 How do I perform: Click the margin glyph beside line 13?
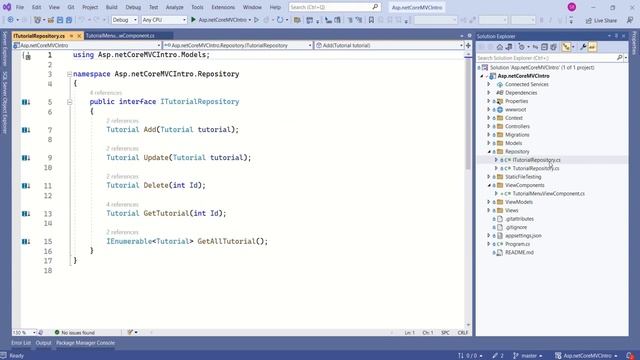click(x=26, y=213)
